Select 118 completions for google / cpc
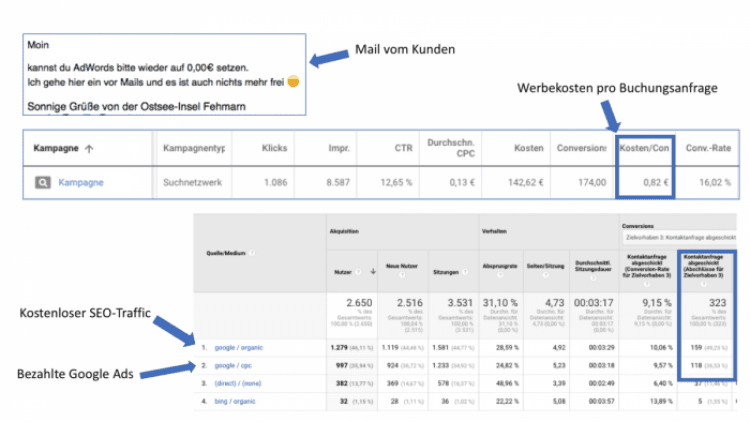Screen dimensions: 750x443 click(696, 365)
